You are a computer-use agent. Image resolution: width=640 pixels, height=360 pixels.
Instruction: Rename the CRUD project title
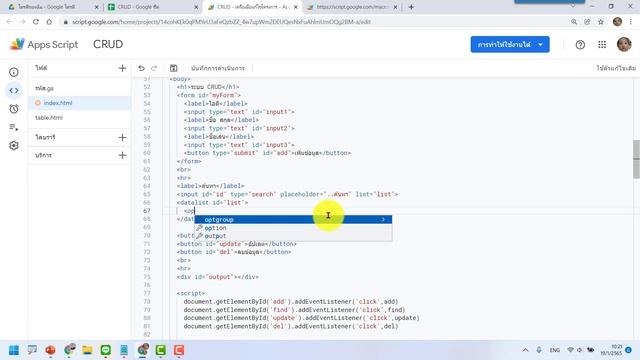108,44
